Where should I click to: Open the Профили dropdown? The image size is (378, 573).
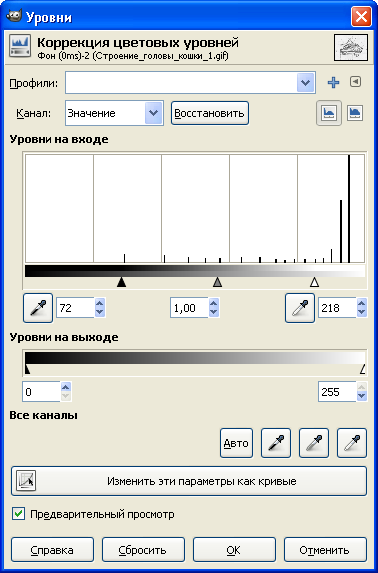190,83
